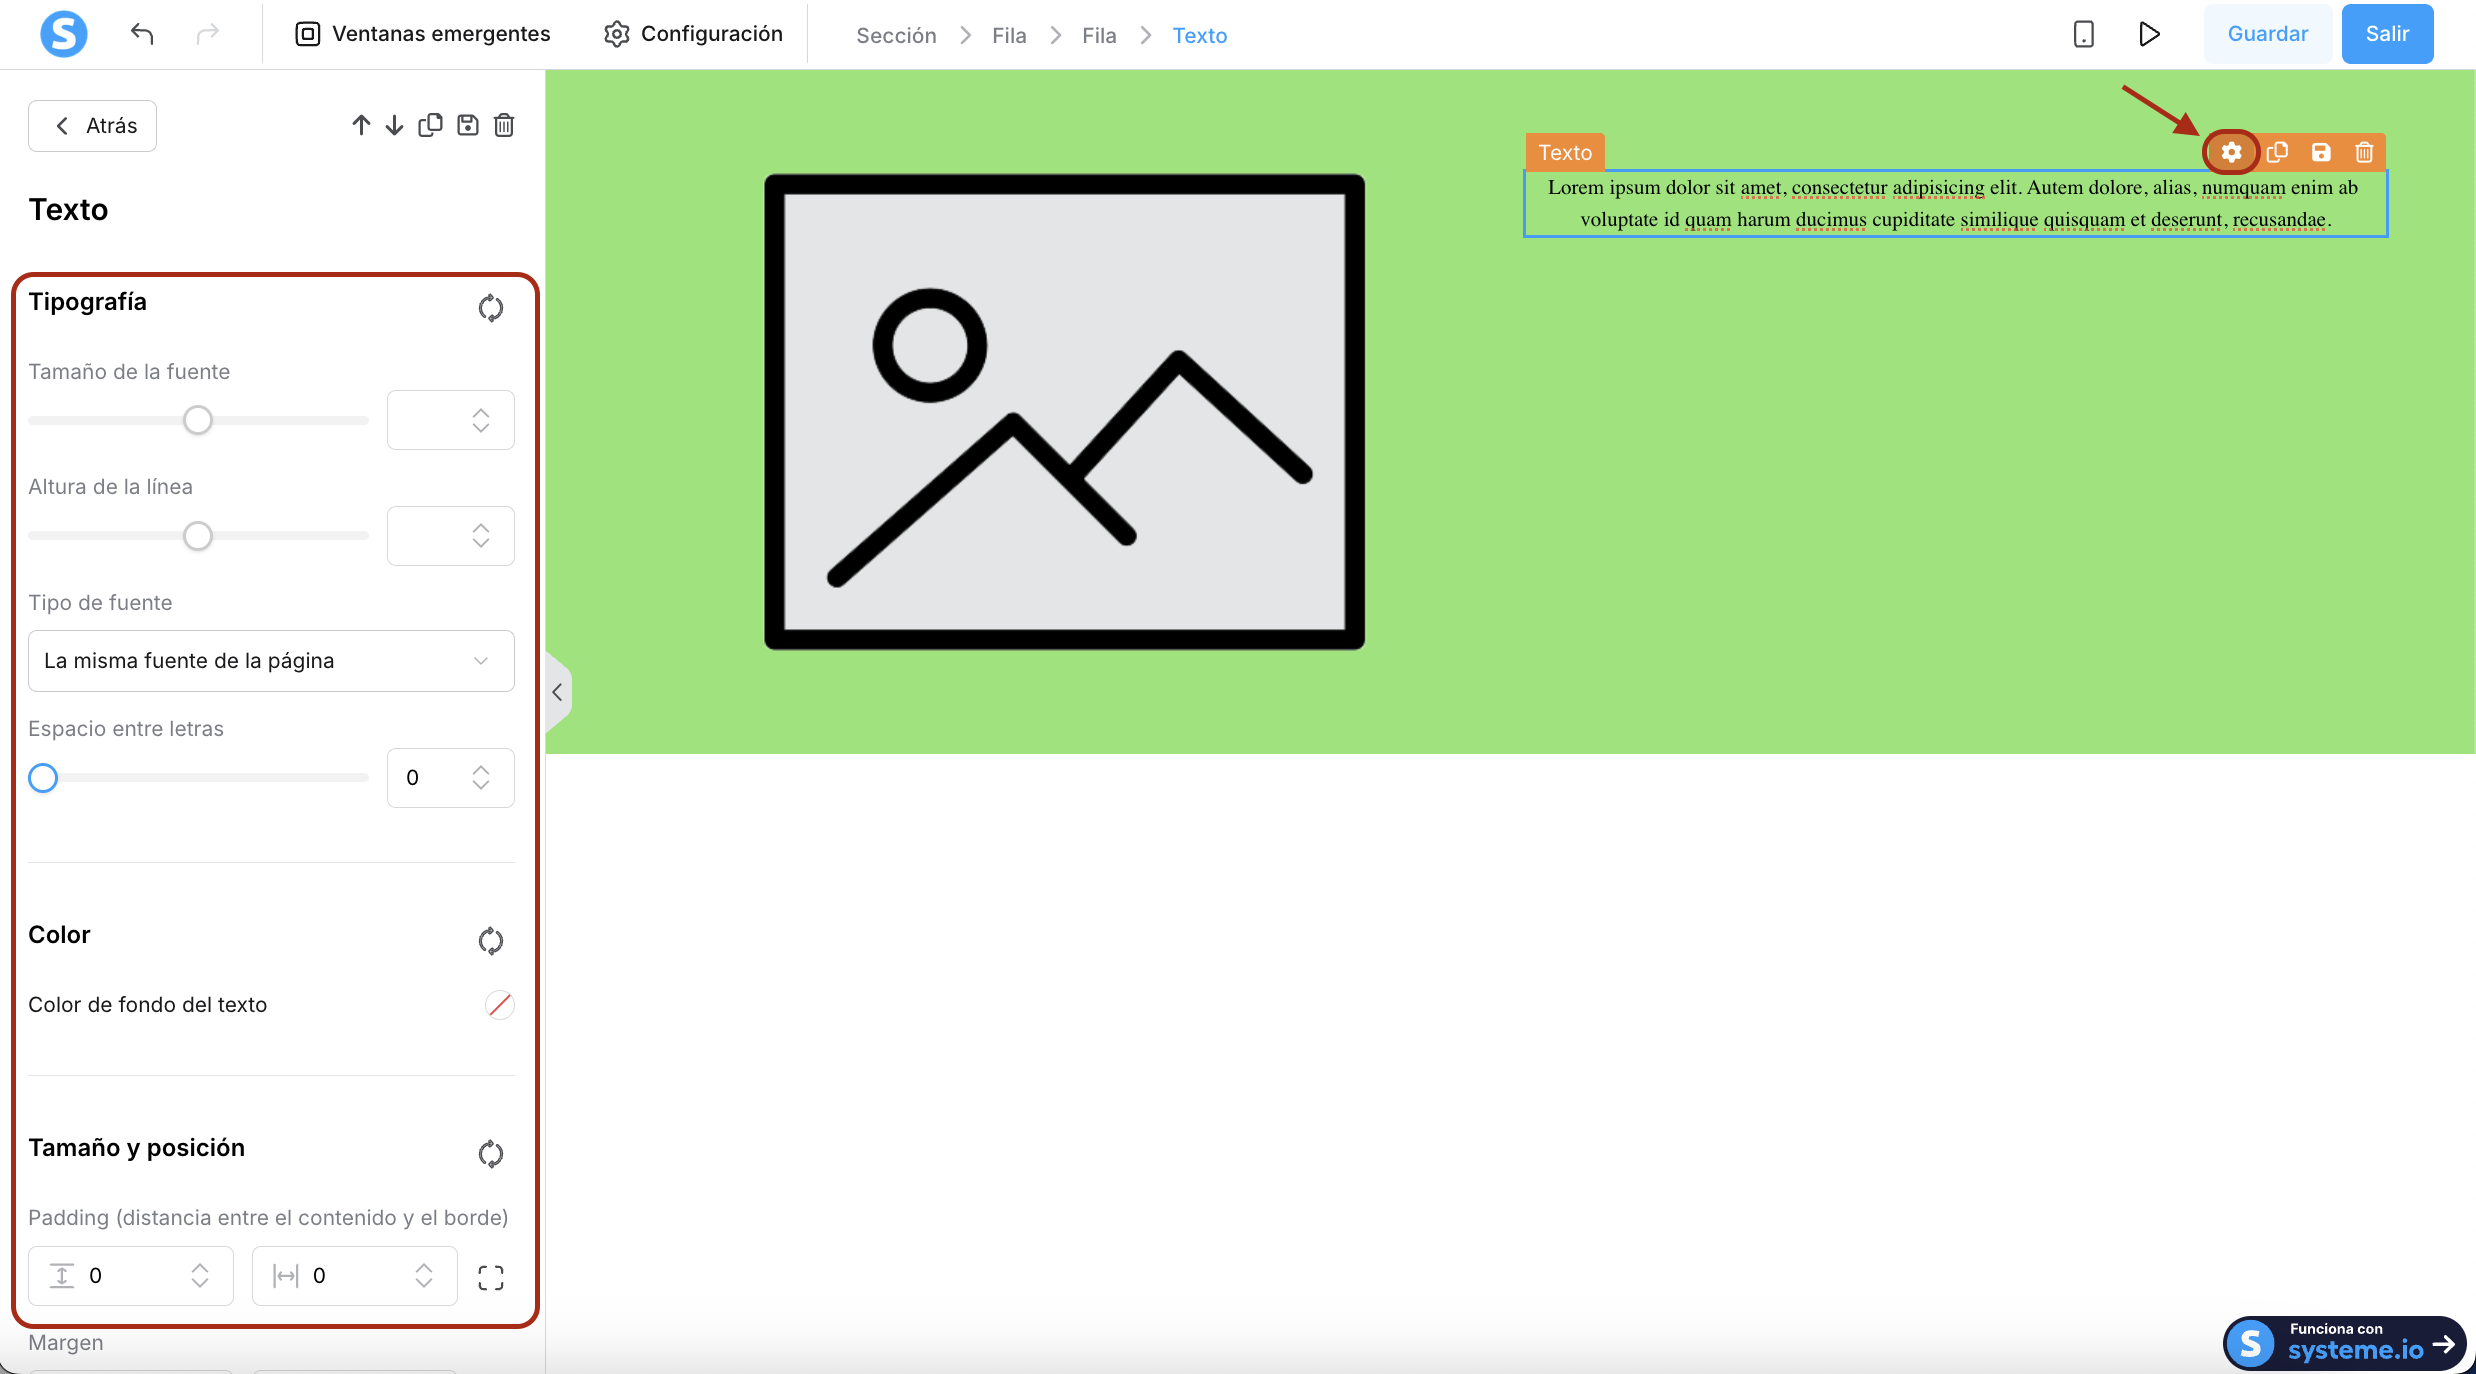Reset Color section settings
2476x1374 pixels.
pos(490,941)
